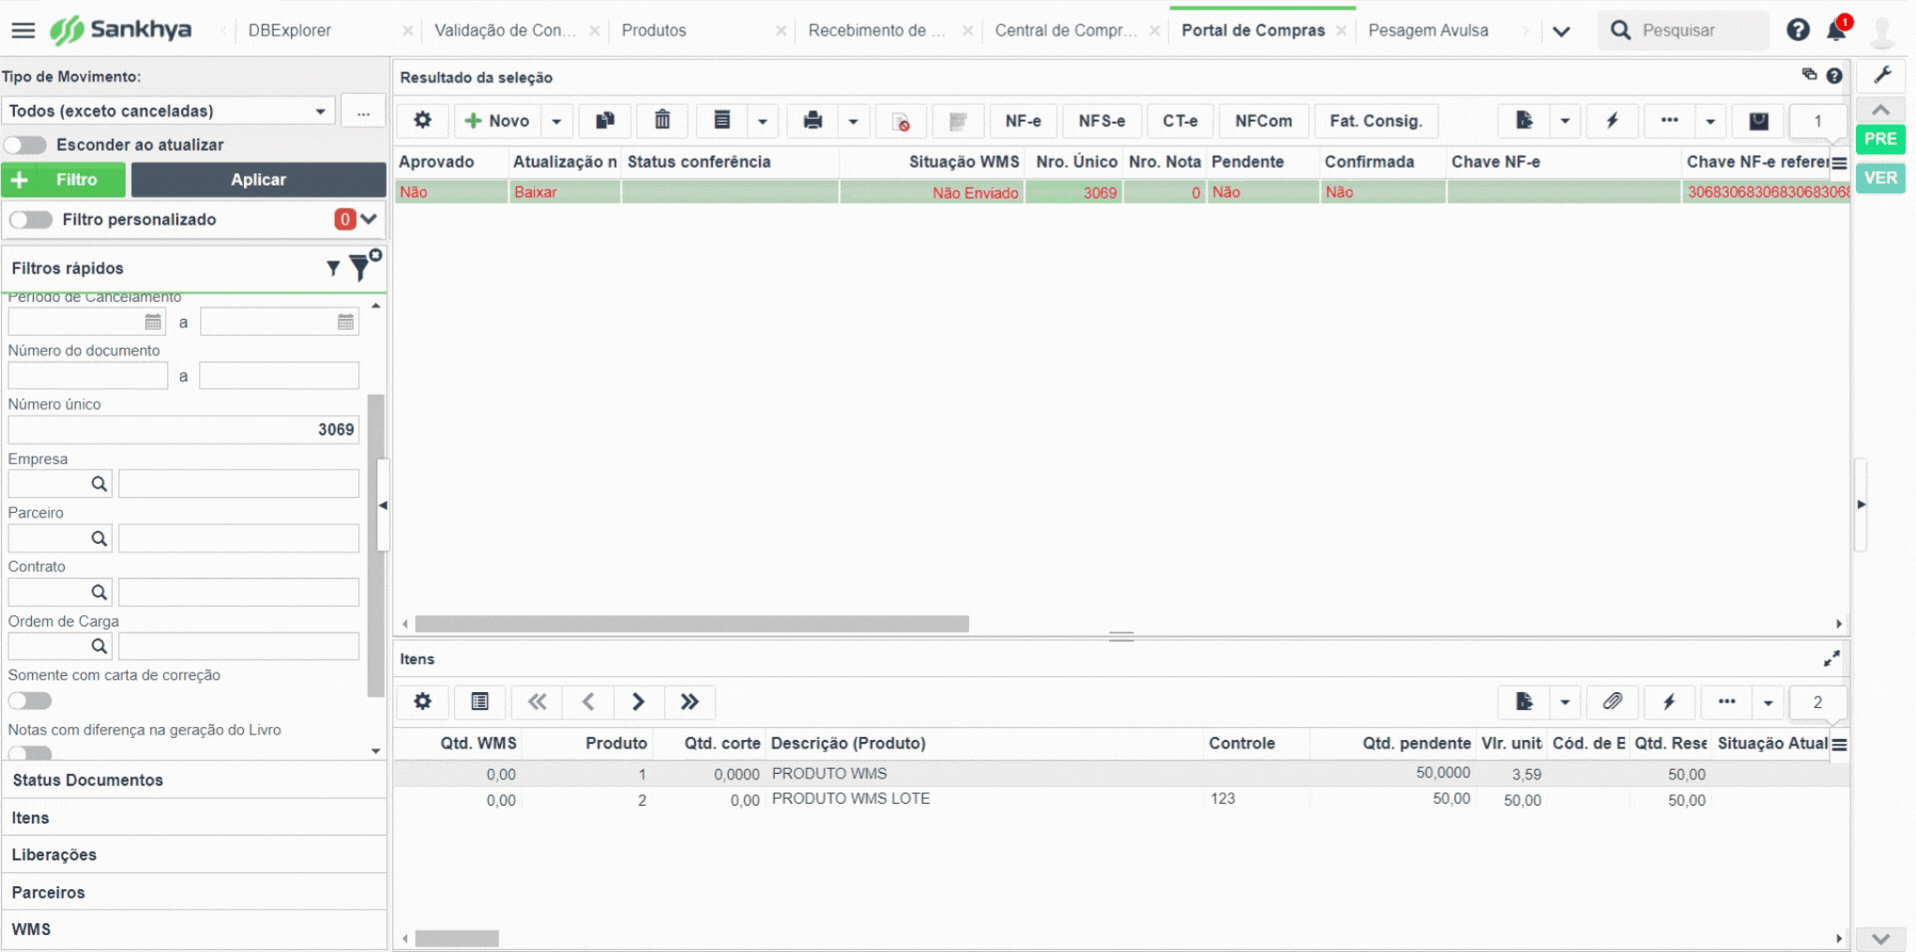Expand export dropdown in Itens toolbar
Viewport: 1916px width, 952px height.
click(1565, 702)
